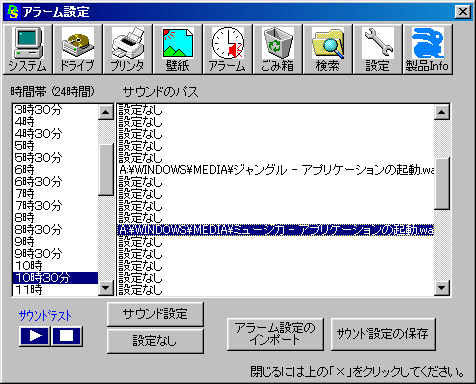Select the 8時30分 time slot

pyautogui.click(x=55, y=230)
